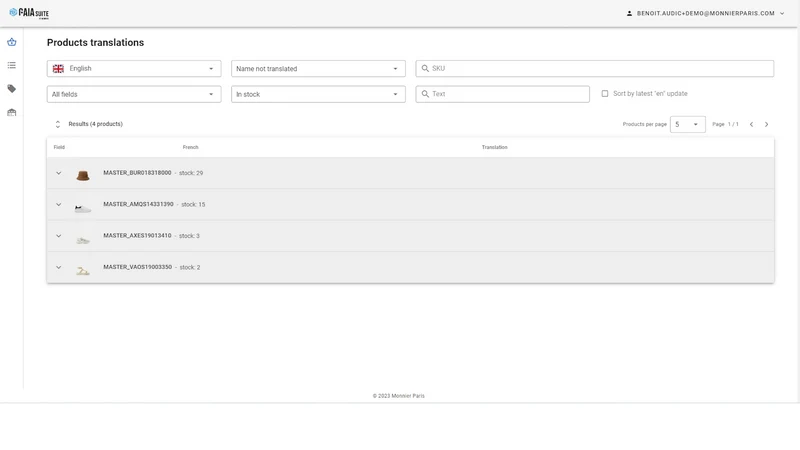Image resolution: width=800 pixels, height=450 pixels.
Task: Expand row MASTER_AMQS14331390
Action: tap(59, 204)
